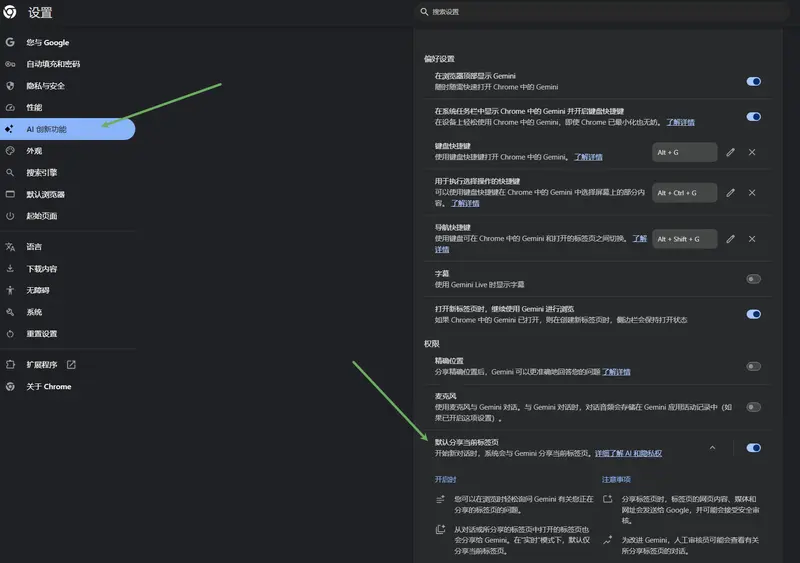Click the external-link icon next to 扩展程序
Viewport: 800px width, 563px height.
(x=71, y=364)
